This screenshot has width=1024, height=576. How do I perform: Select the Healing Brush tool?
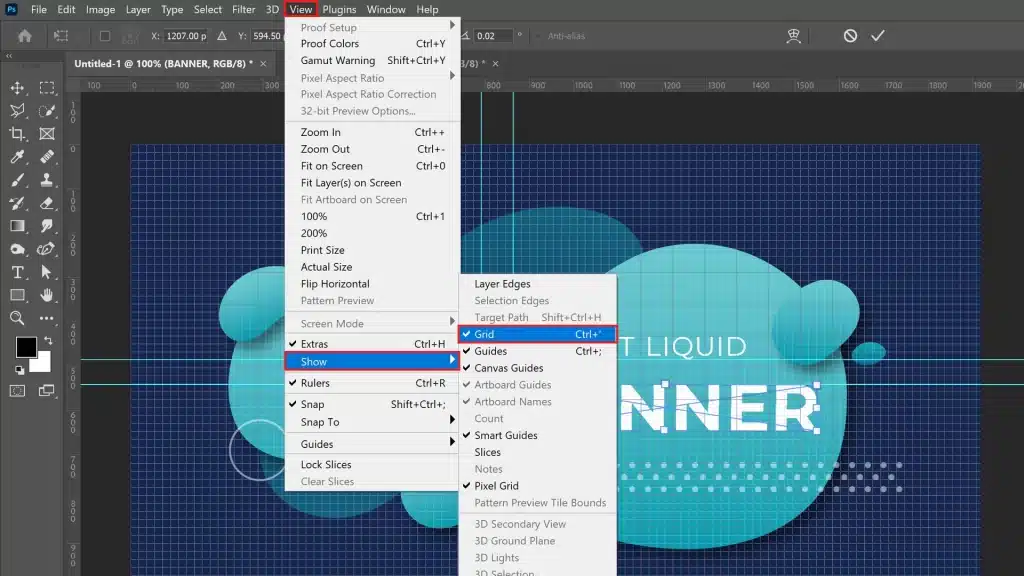(x=46, y=157)
